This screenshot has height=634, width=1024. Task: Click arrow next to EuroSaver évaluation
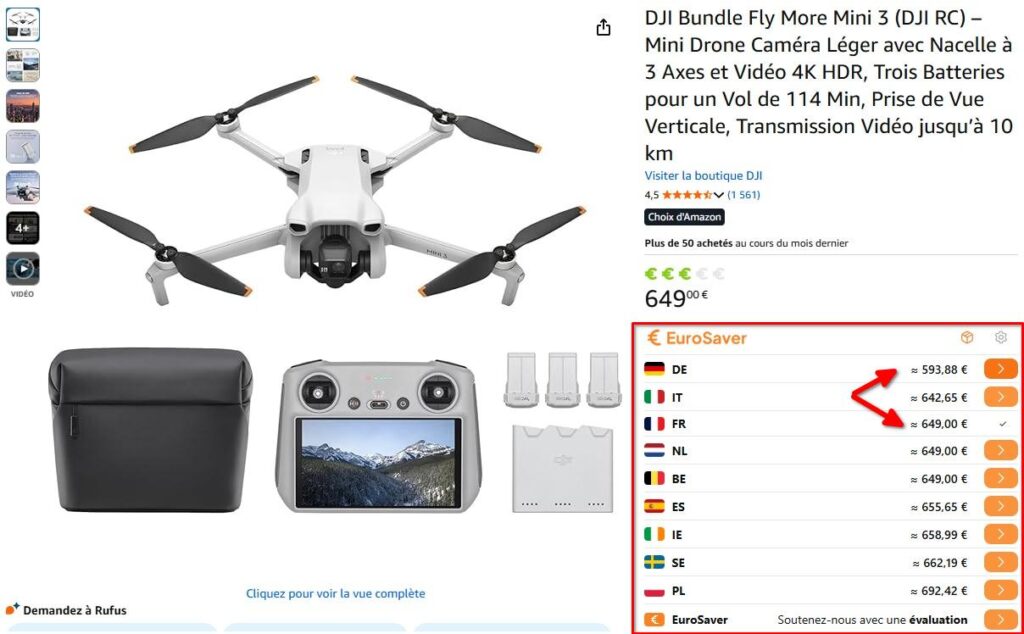pyautogui.click(x=1001, y=619)
